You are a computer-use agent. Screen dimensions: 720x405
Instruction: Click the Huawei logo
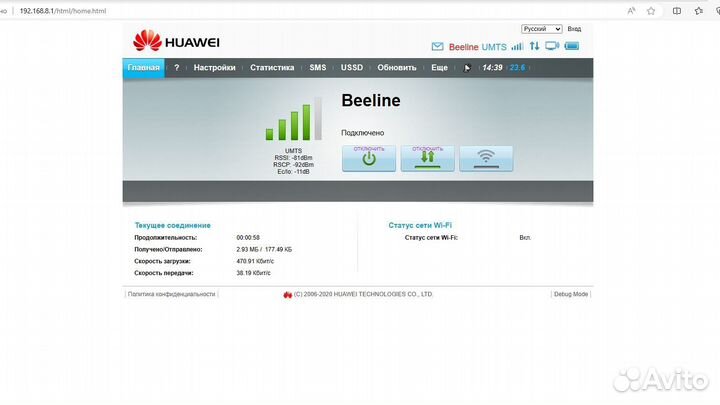pyautogui.click(x=176, y=41)
